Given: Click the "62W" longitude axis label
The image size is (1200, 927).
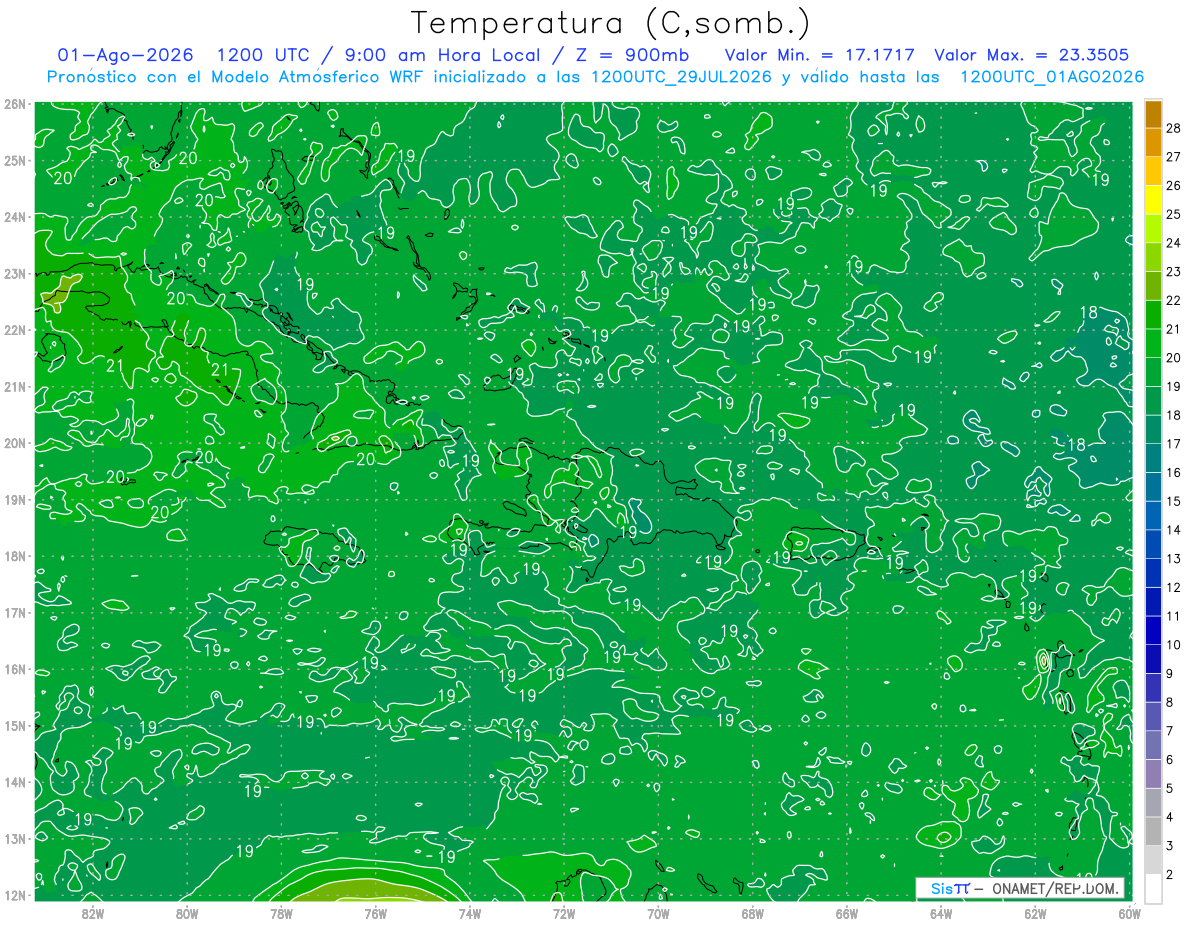Looking at the screenshot, I should [1035, 913].
